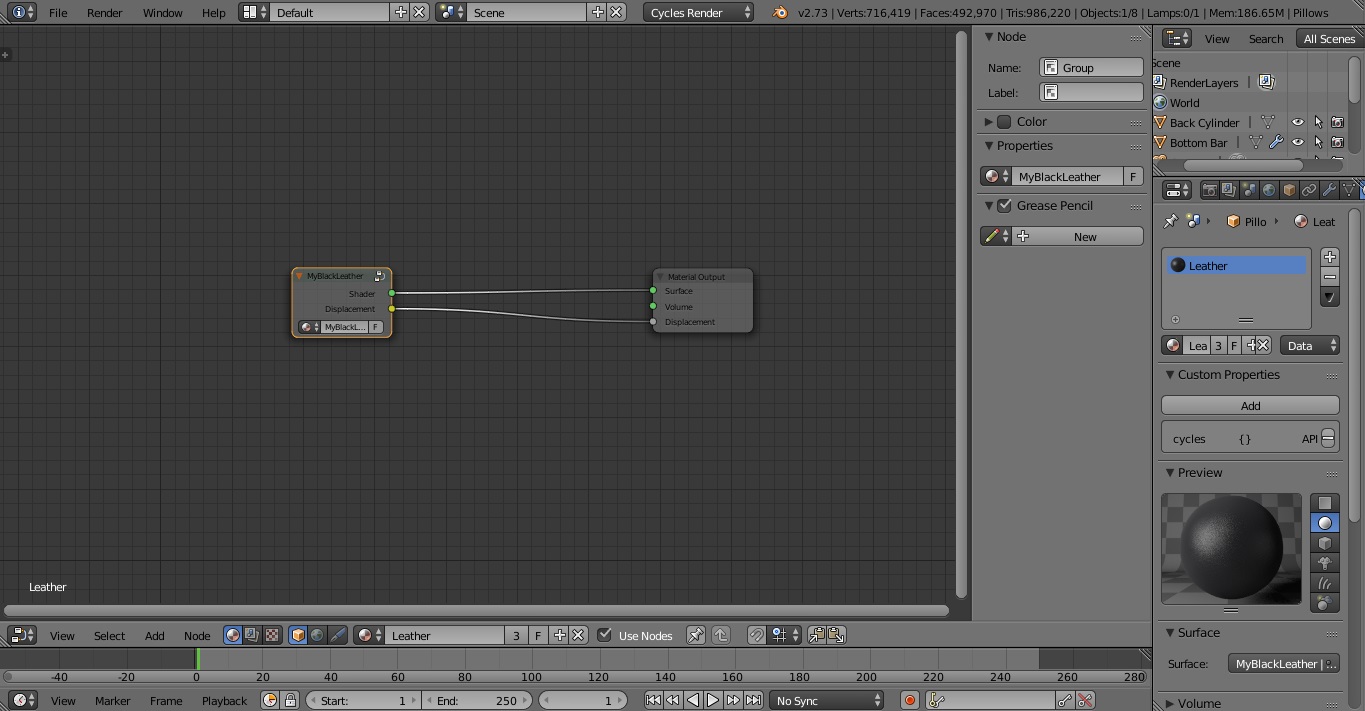
Task: Pin the material datablock with the pushpin icon
Action: pyautogui.click(x=1170, y=221)
